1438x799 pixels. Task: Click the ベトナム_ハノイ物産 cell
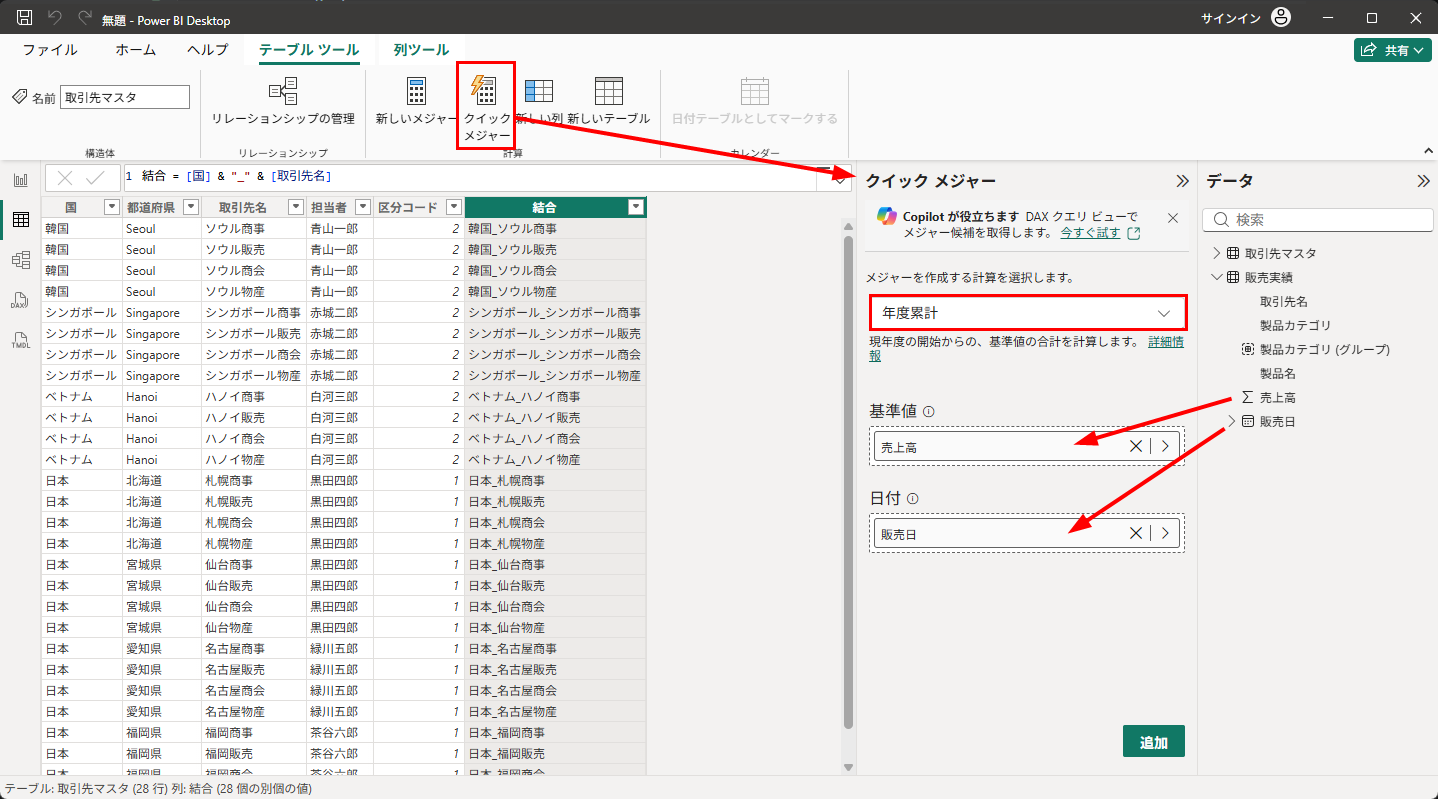tap(555, 460)
